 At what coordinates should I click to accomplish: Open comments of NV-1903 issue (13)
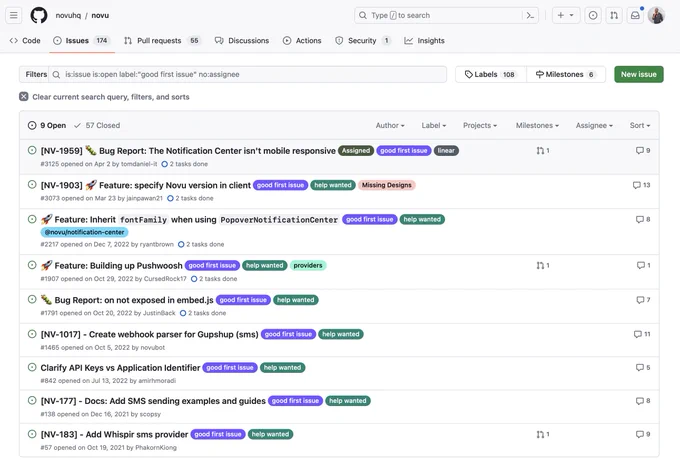tap(641, 185)
